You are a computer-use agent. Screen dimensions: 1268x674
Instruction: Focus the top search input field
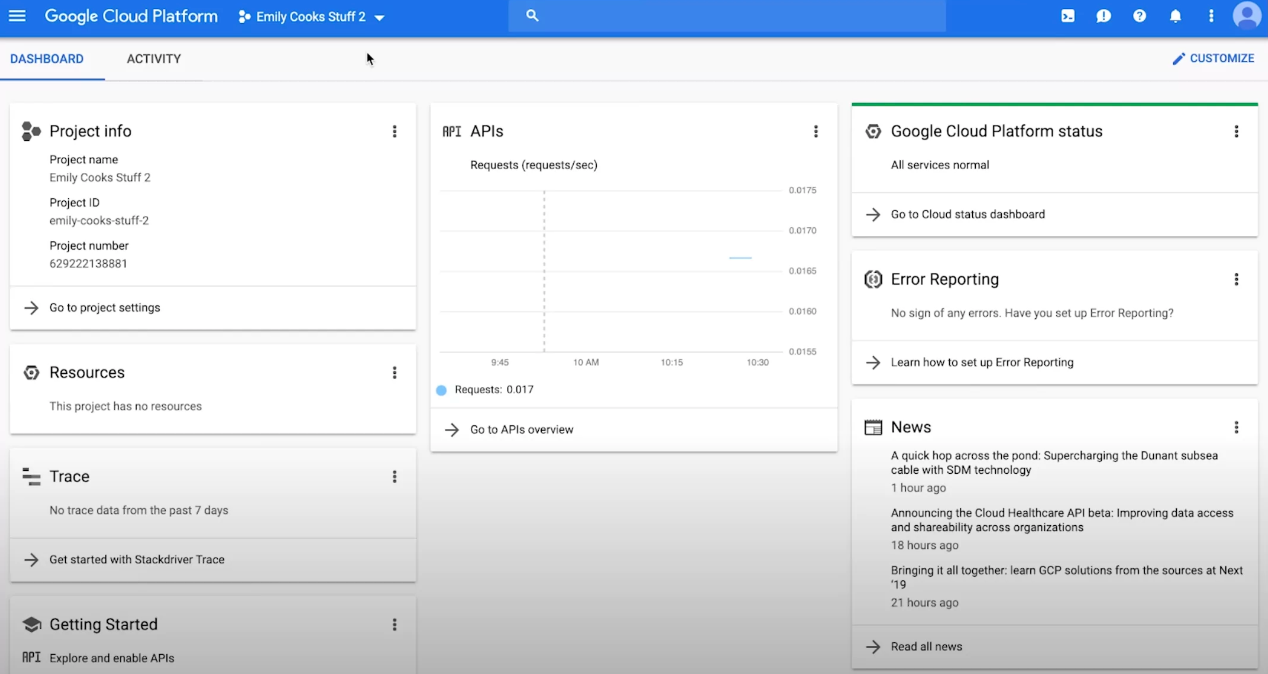(727, 16)
